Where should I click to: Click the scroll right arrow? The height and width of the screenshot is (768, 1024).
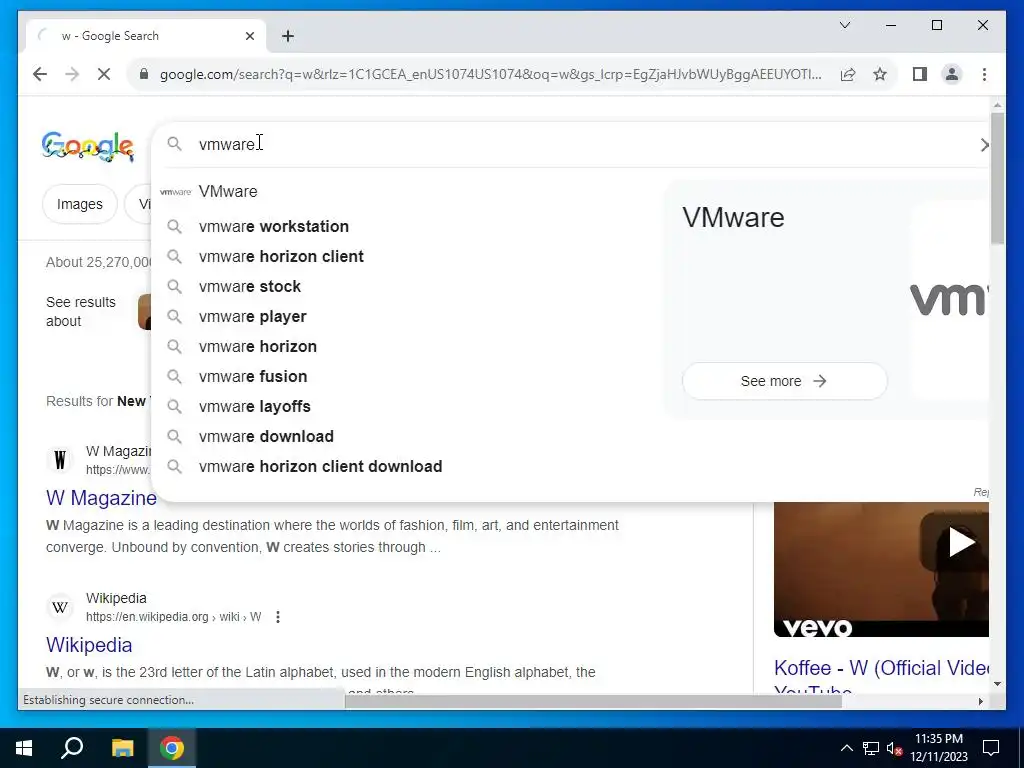point(980,701)
